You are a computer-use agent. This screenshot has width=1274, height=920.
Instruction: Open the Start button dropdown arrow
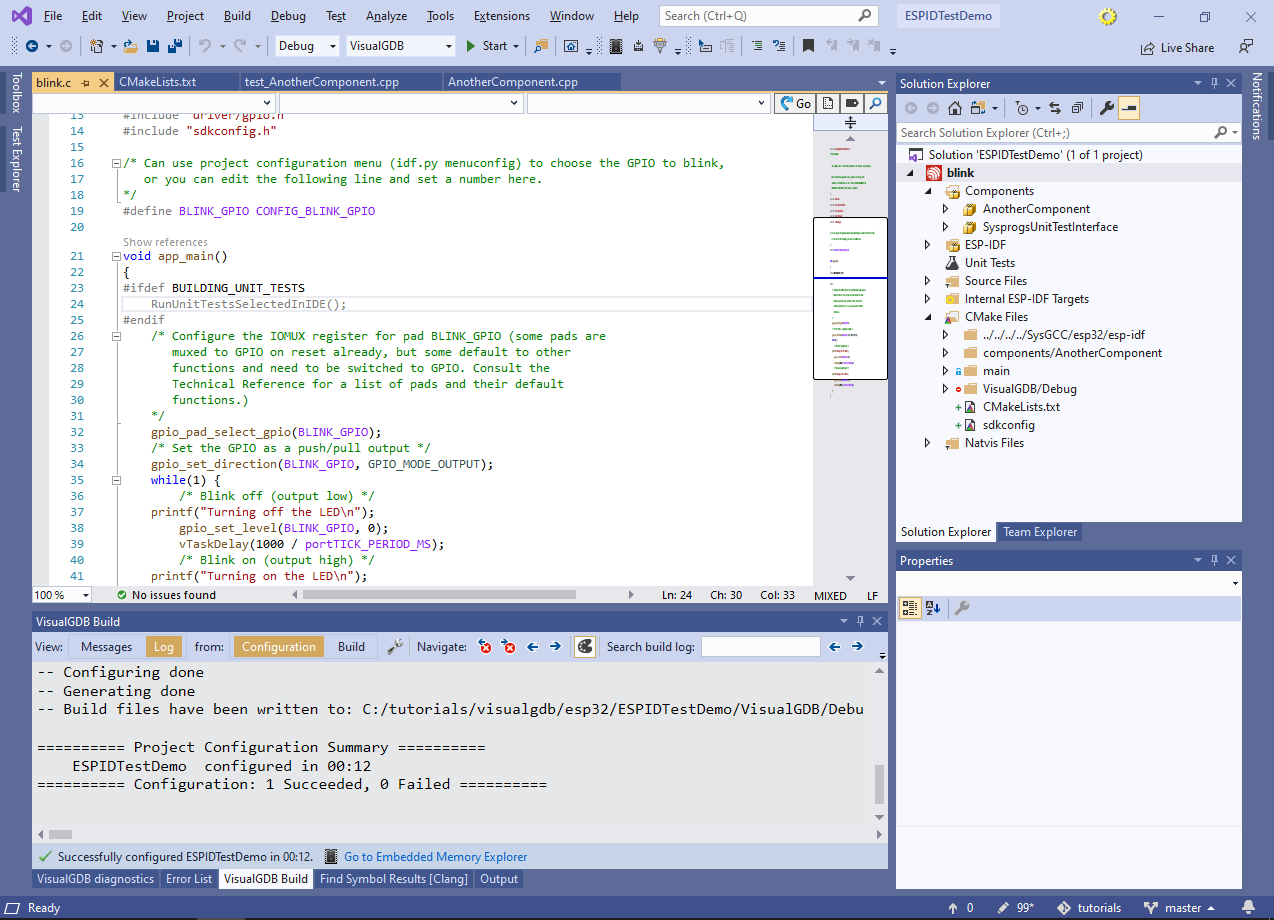pyautogui.click(x=516, y=46)
